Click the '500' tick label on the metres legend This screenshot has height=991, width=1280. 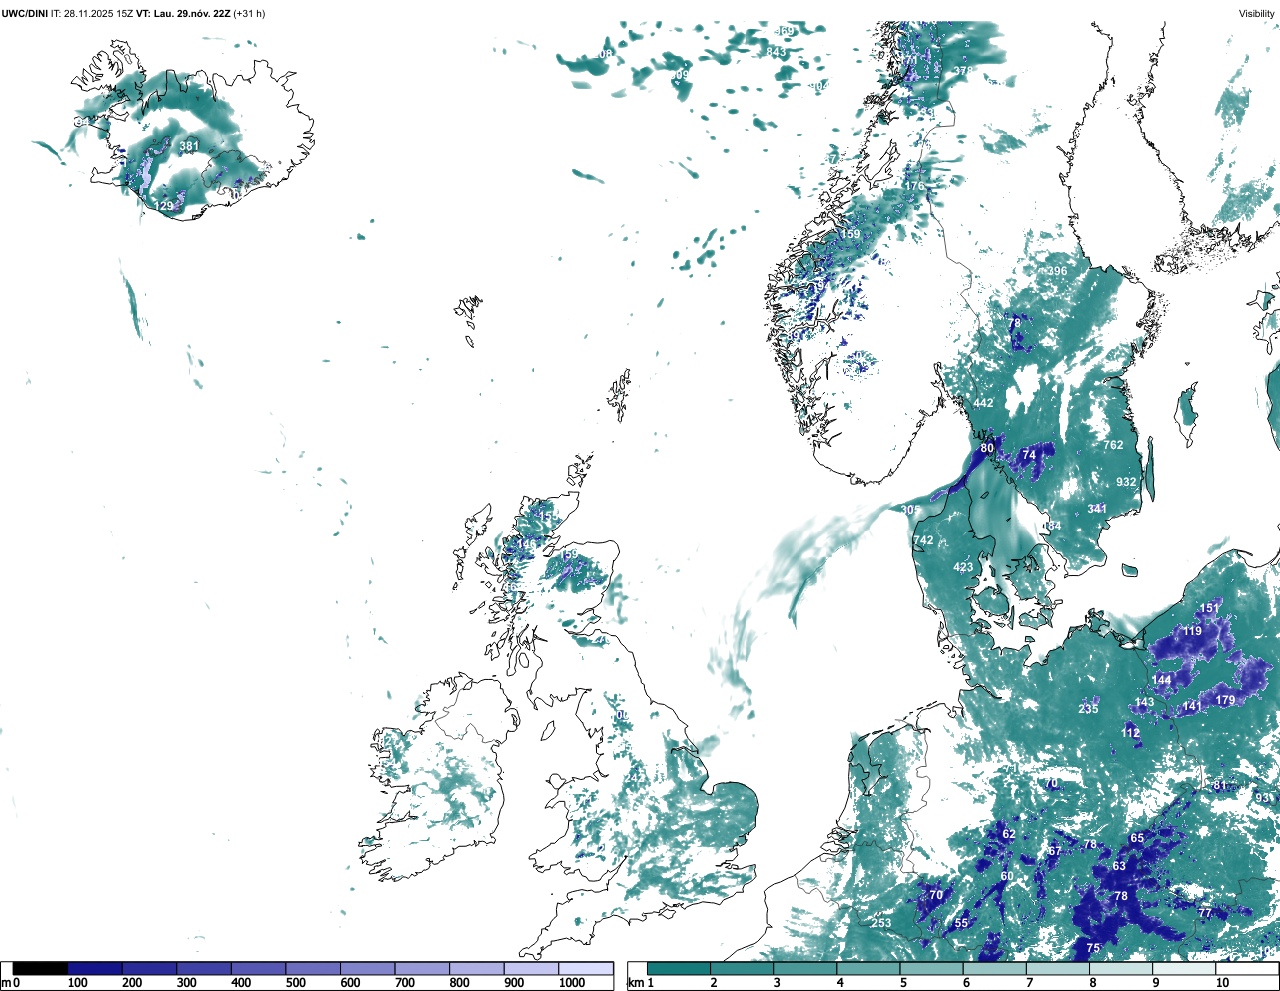[x=295, y=983]
